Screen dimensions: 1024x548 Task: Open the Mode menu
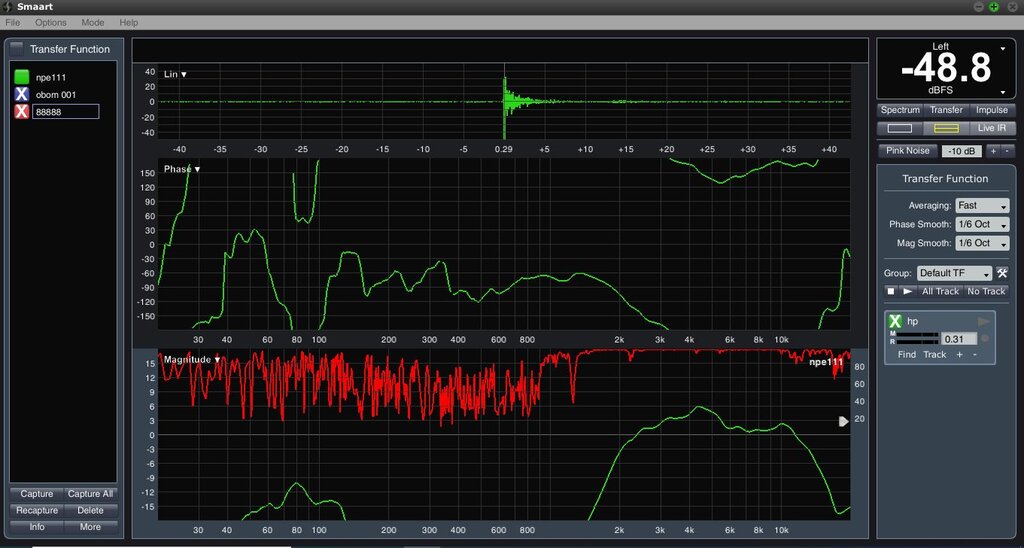[93, 22]
